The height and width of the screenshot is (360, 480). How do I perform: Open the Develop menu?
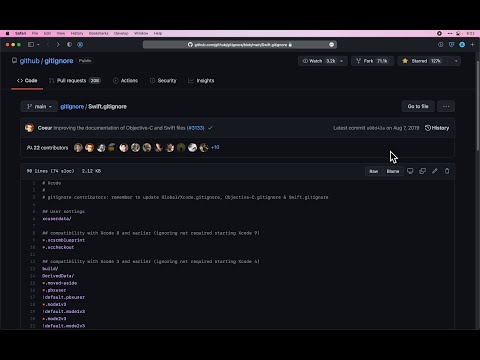121,33
